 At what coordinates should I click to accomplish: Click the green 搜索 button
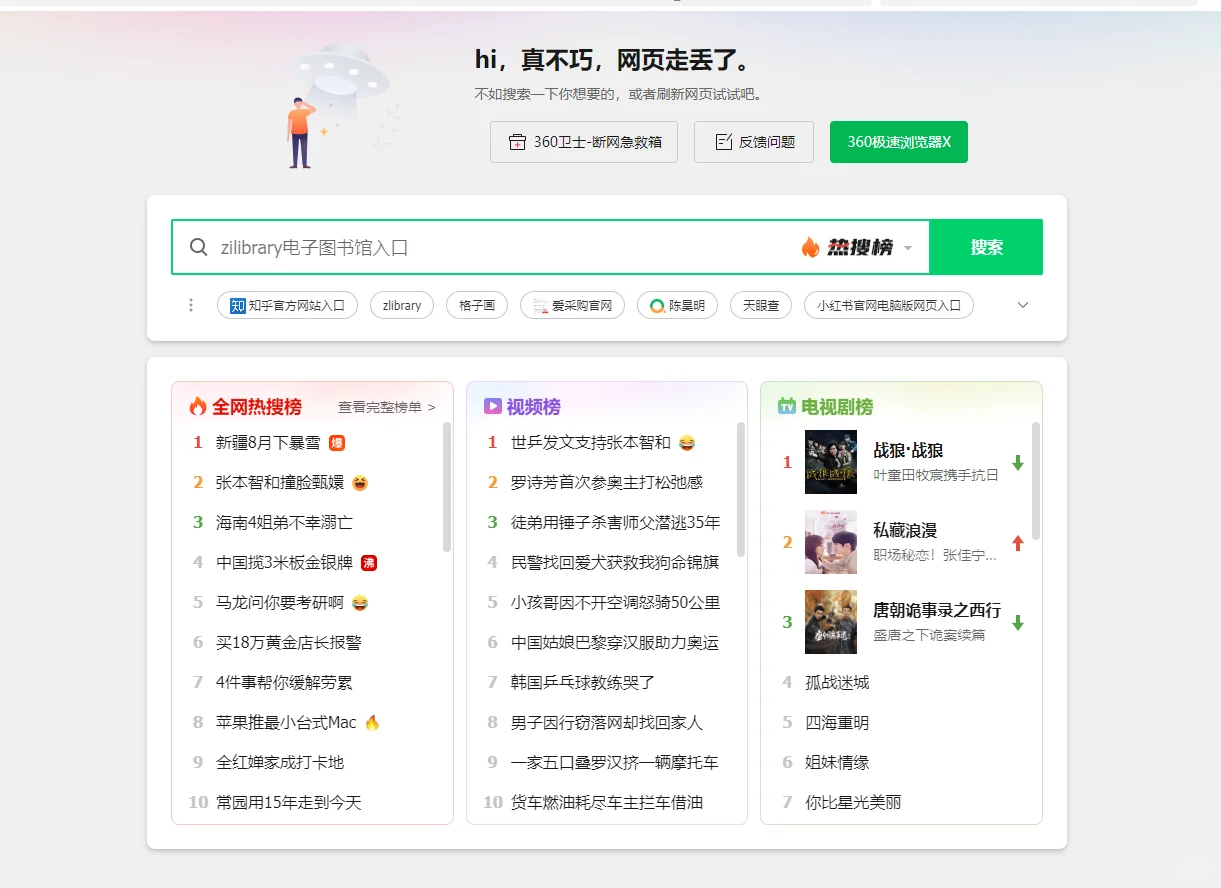986,247
